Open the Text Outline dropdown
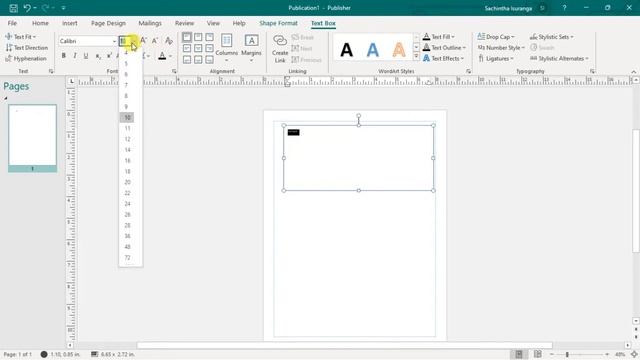Image resolution: width=640 pixels, height=360 pixels. [x=444, y=48]
